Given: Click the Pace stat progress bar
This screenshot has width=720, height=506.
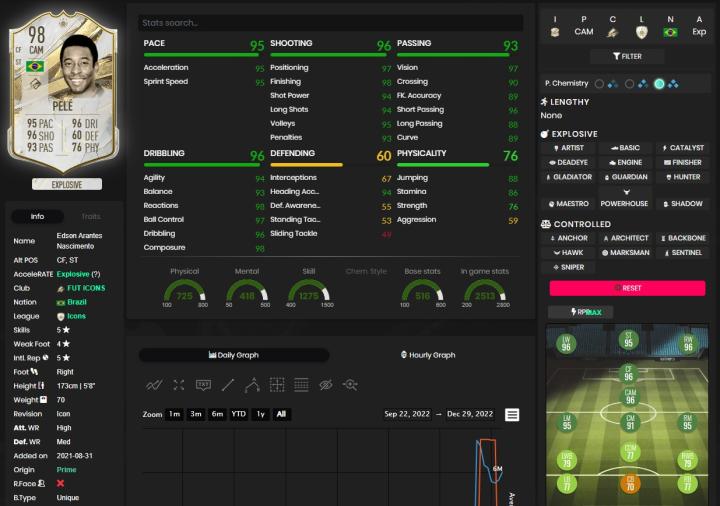Looking at the screenshot, I should pos(203,56).
